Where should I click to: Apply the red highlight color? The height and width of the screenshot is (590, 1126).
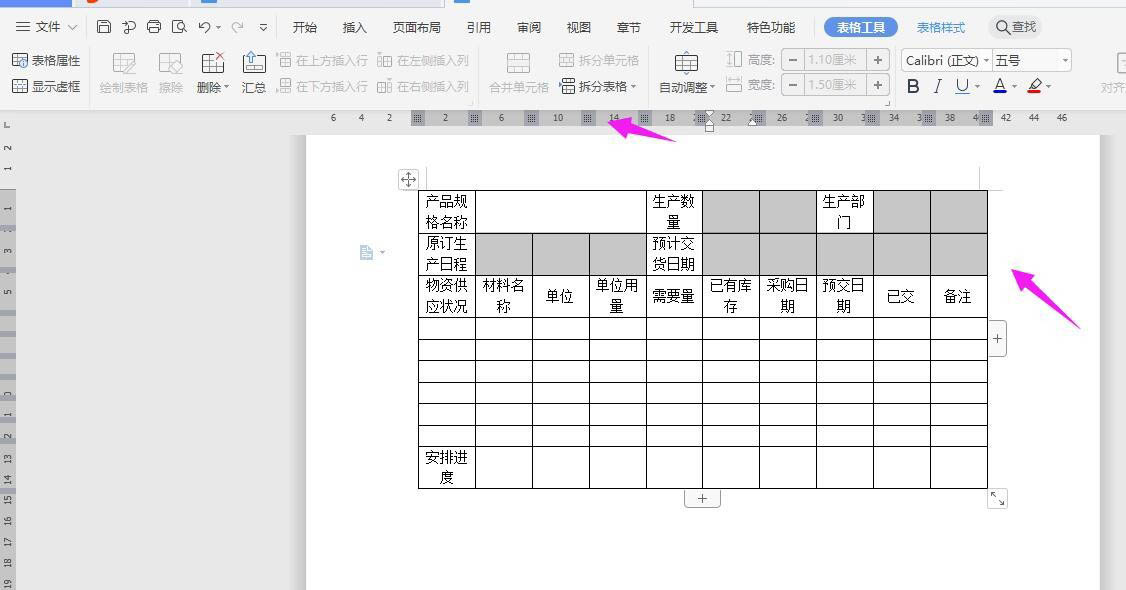1034,87
